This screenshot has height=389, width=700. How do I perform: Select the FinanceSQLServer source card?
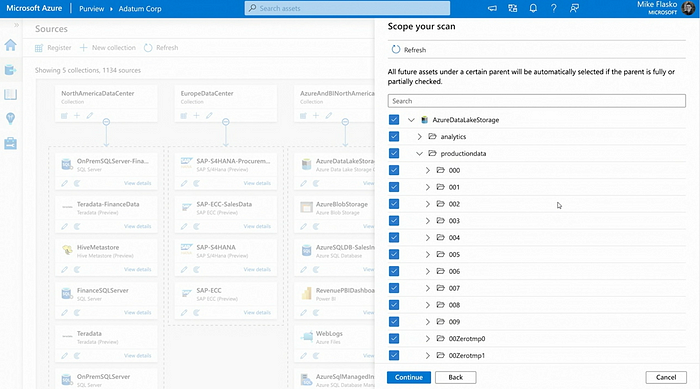(x=106, y=300)
